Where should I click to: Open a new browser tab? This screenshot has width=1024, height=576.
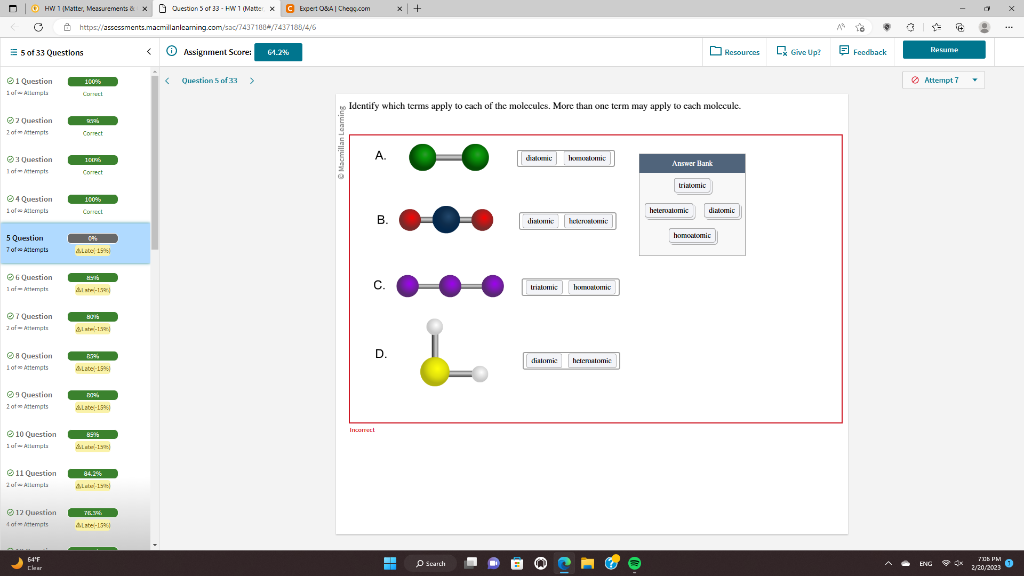coord(417,8)
